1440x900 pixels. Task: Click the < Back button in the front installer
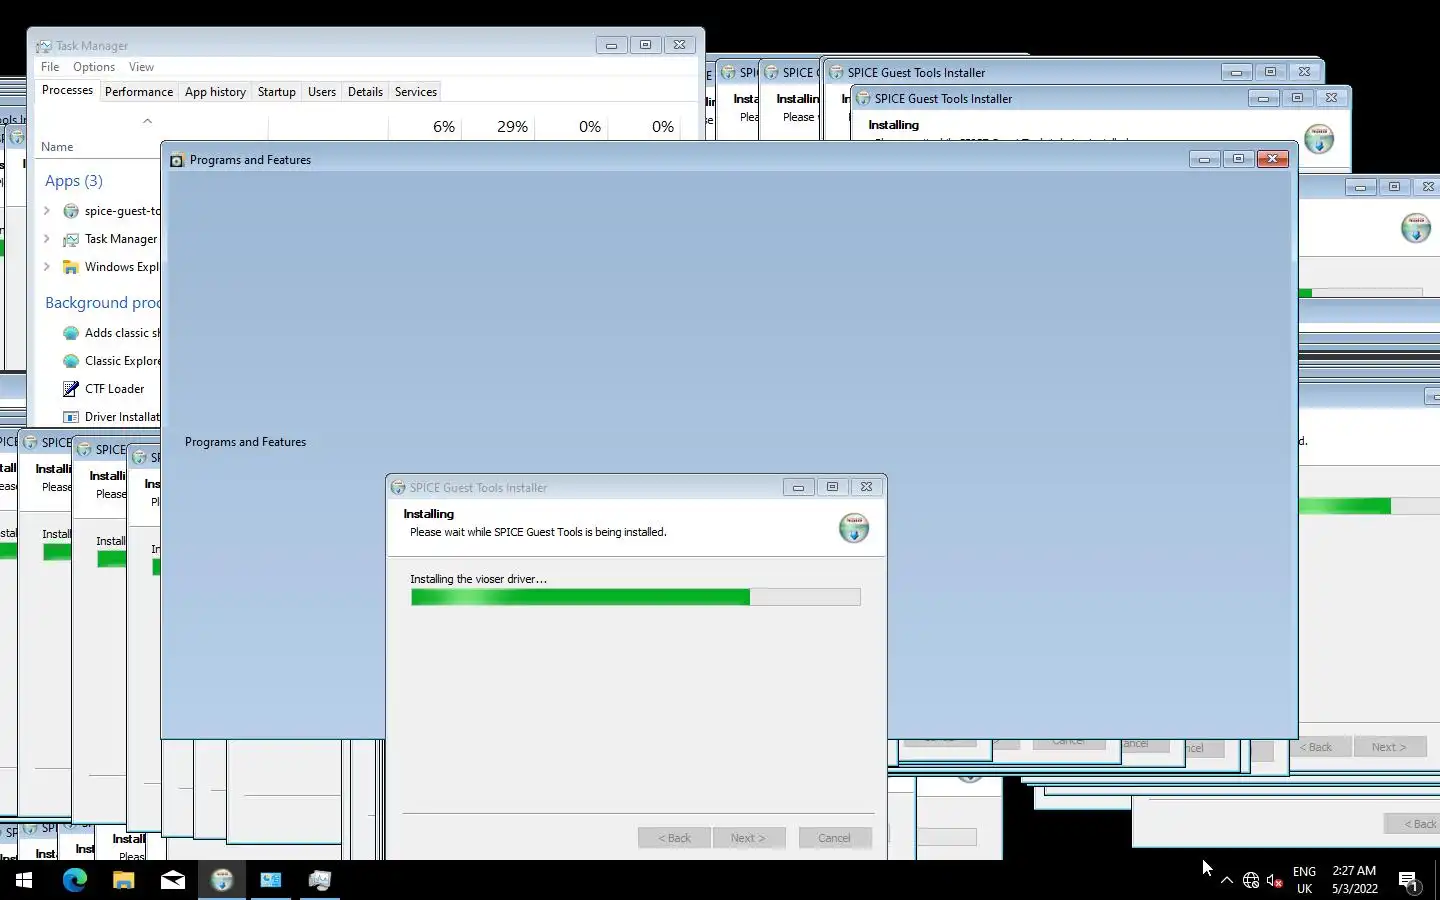pos(674,838)
